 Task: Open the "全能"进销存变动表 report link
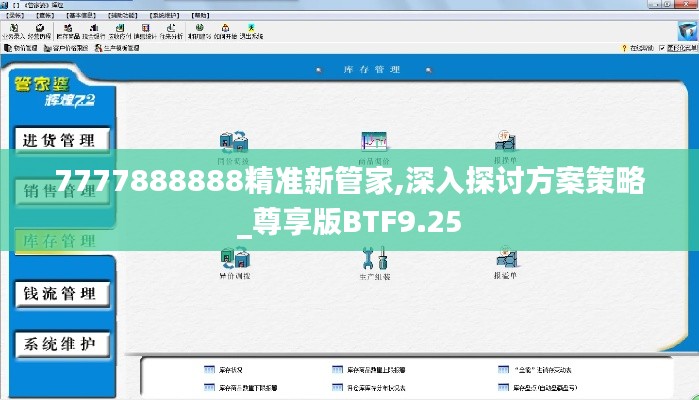coord(540,368)
